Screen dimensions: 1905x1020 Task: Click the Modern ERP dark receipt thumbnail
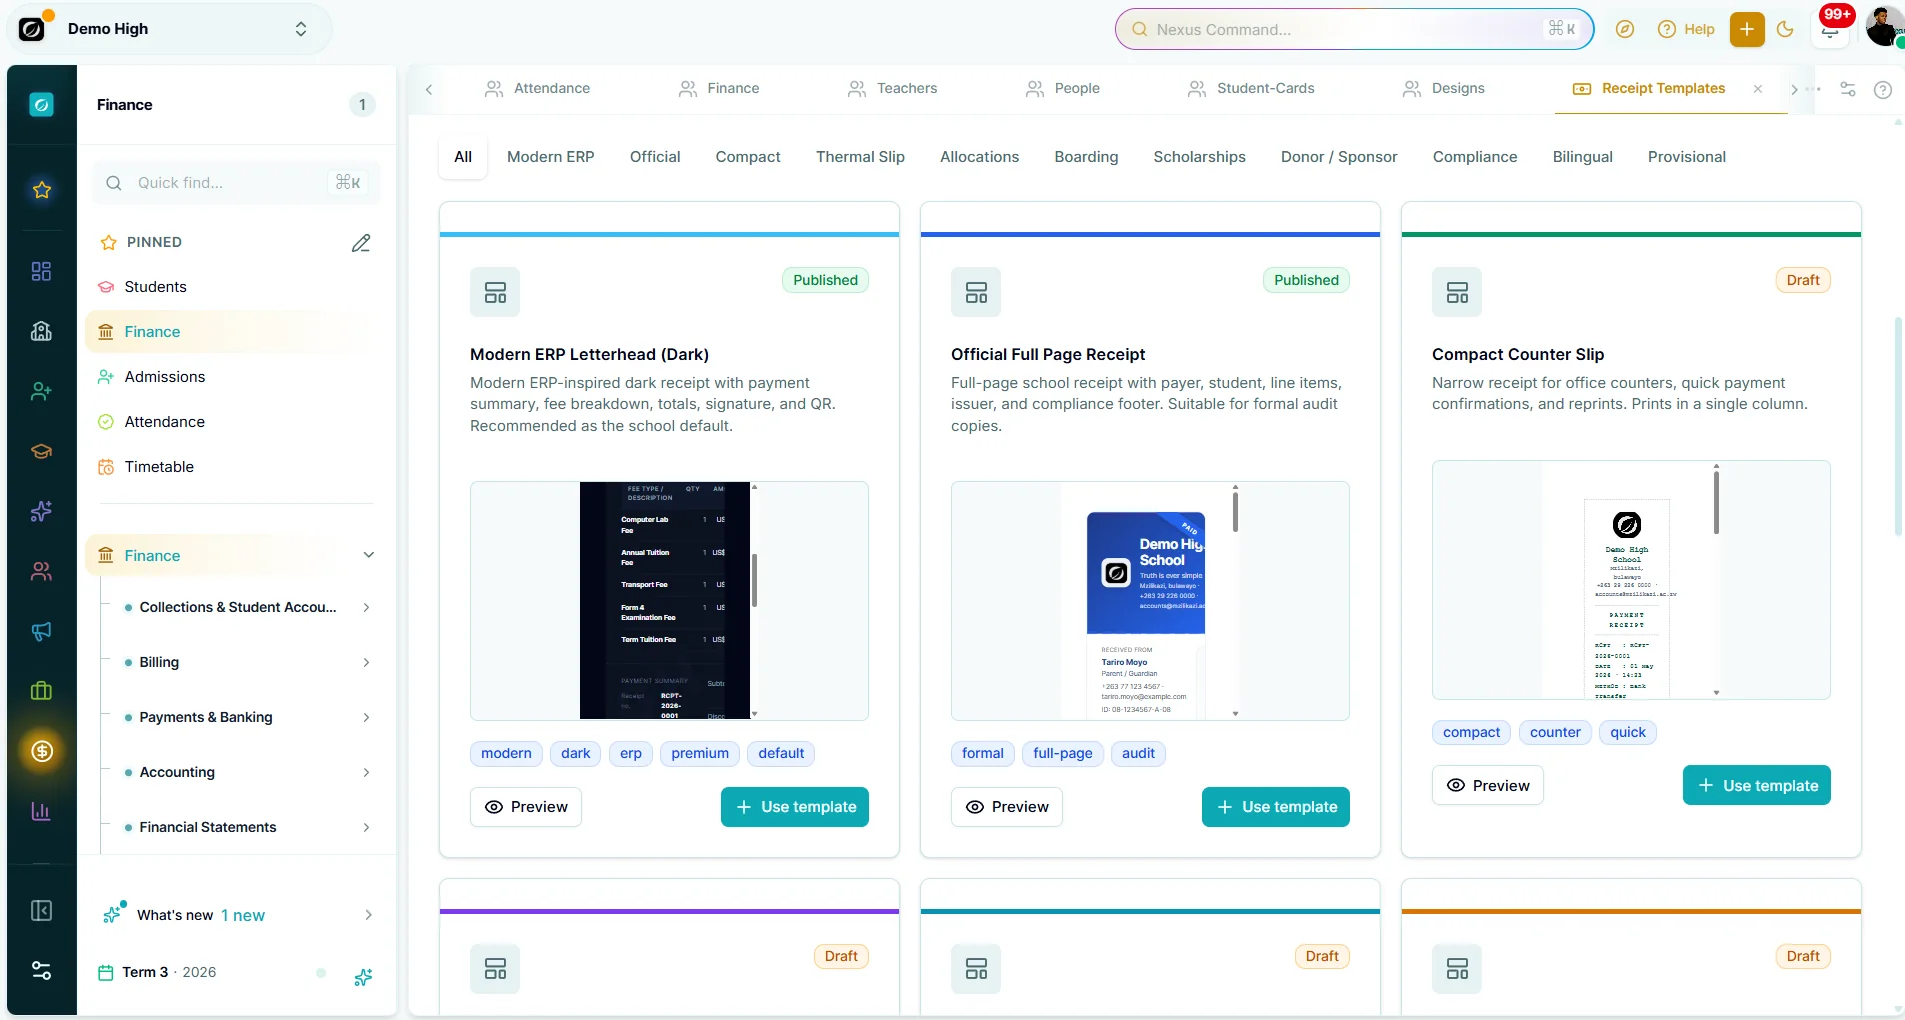click(x=669, y=601)
